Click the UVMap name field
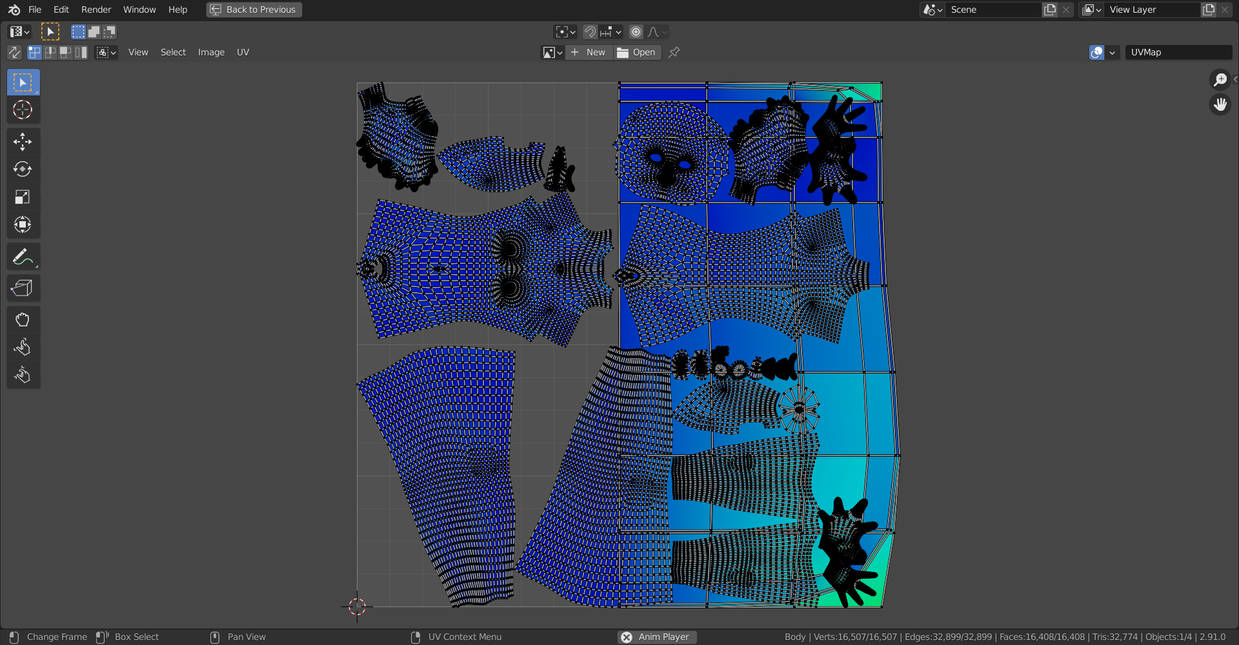 (x=1179, y=52)
